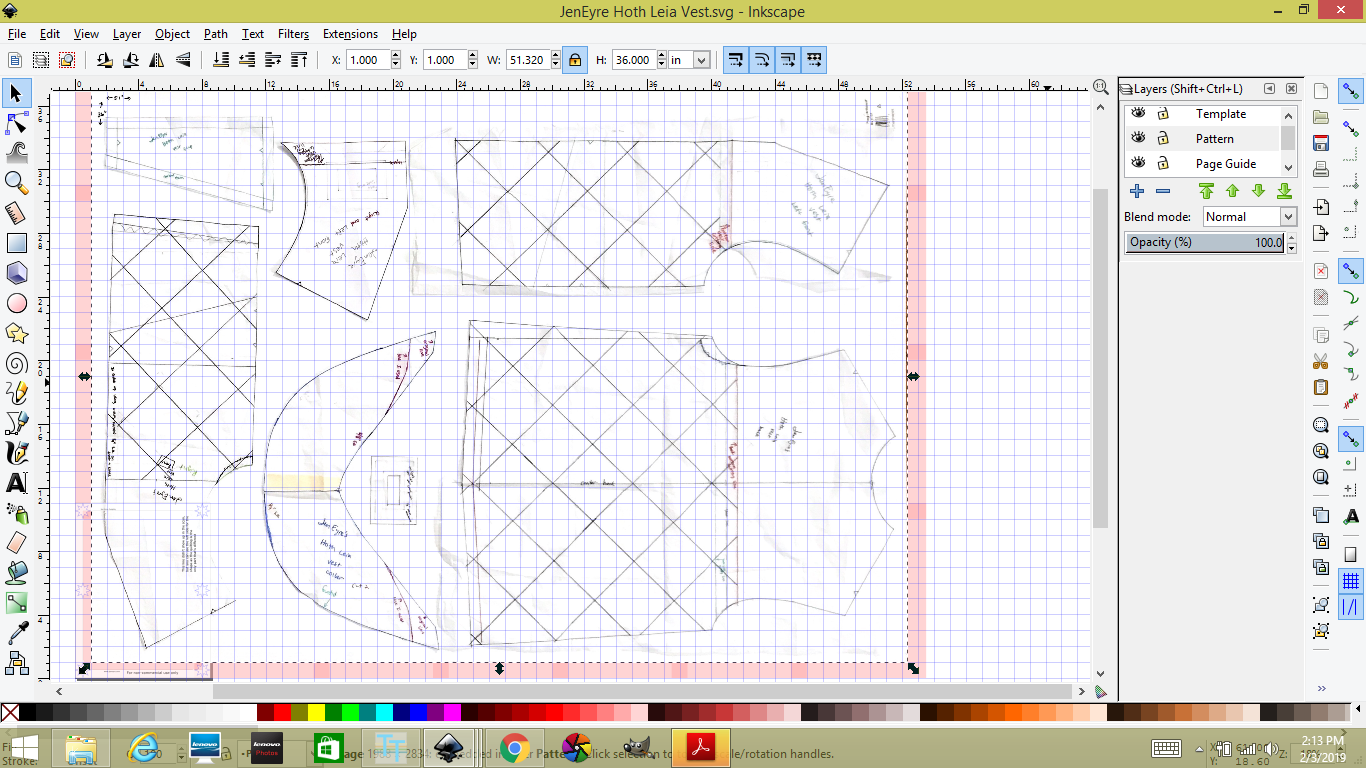Select the Calligraphy tool
1366x768 pixels.
(x=16, y=452)
